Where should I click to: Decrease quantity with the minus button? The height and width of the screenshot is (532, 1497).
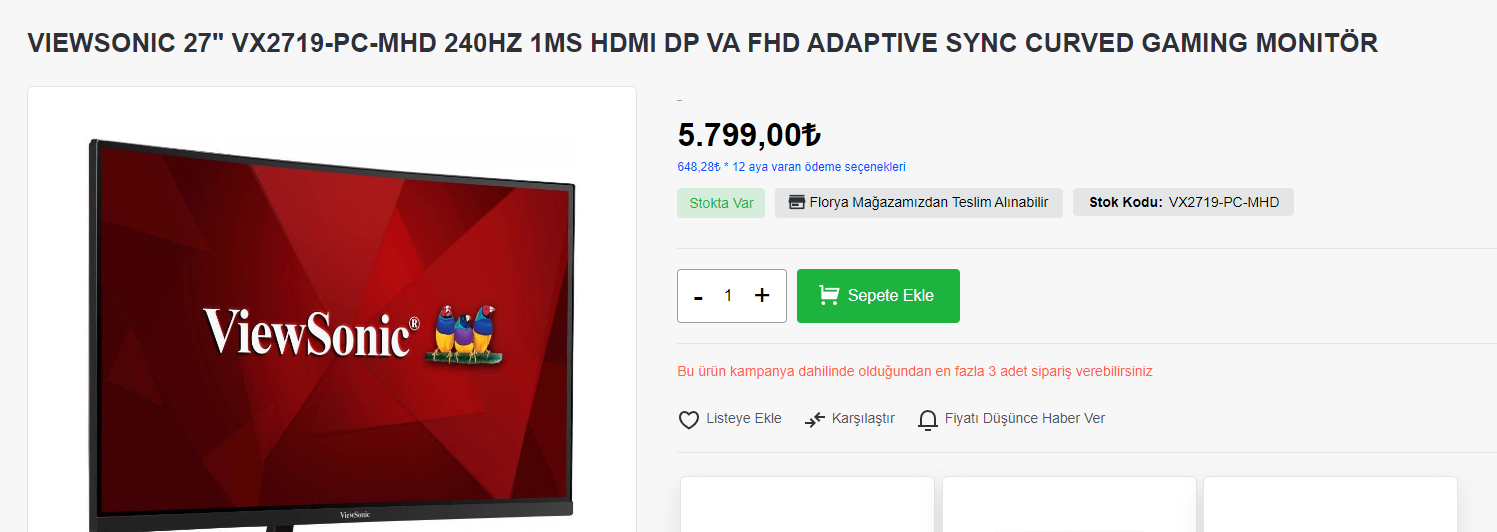[698, 297]
